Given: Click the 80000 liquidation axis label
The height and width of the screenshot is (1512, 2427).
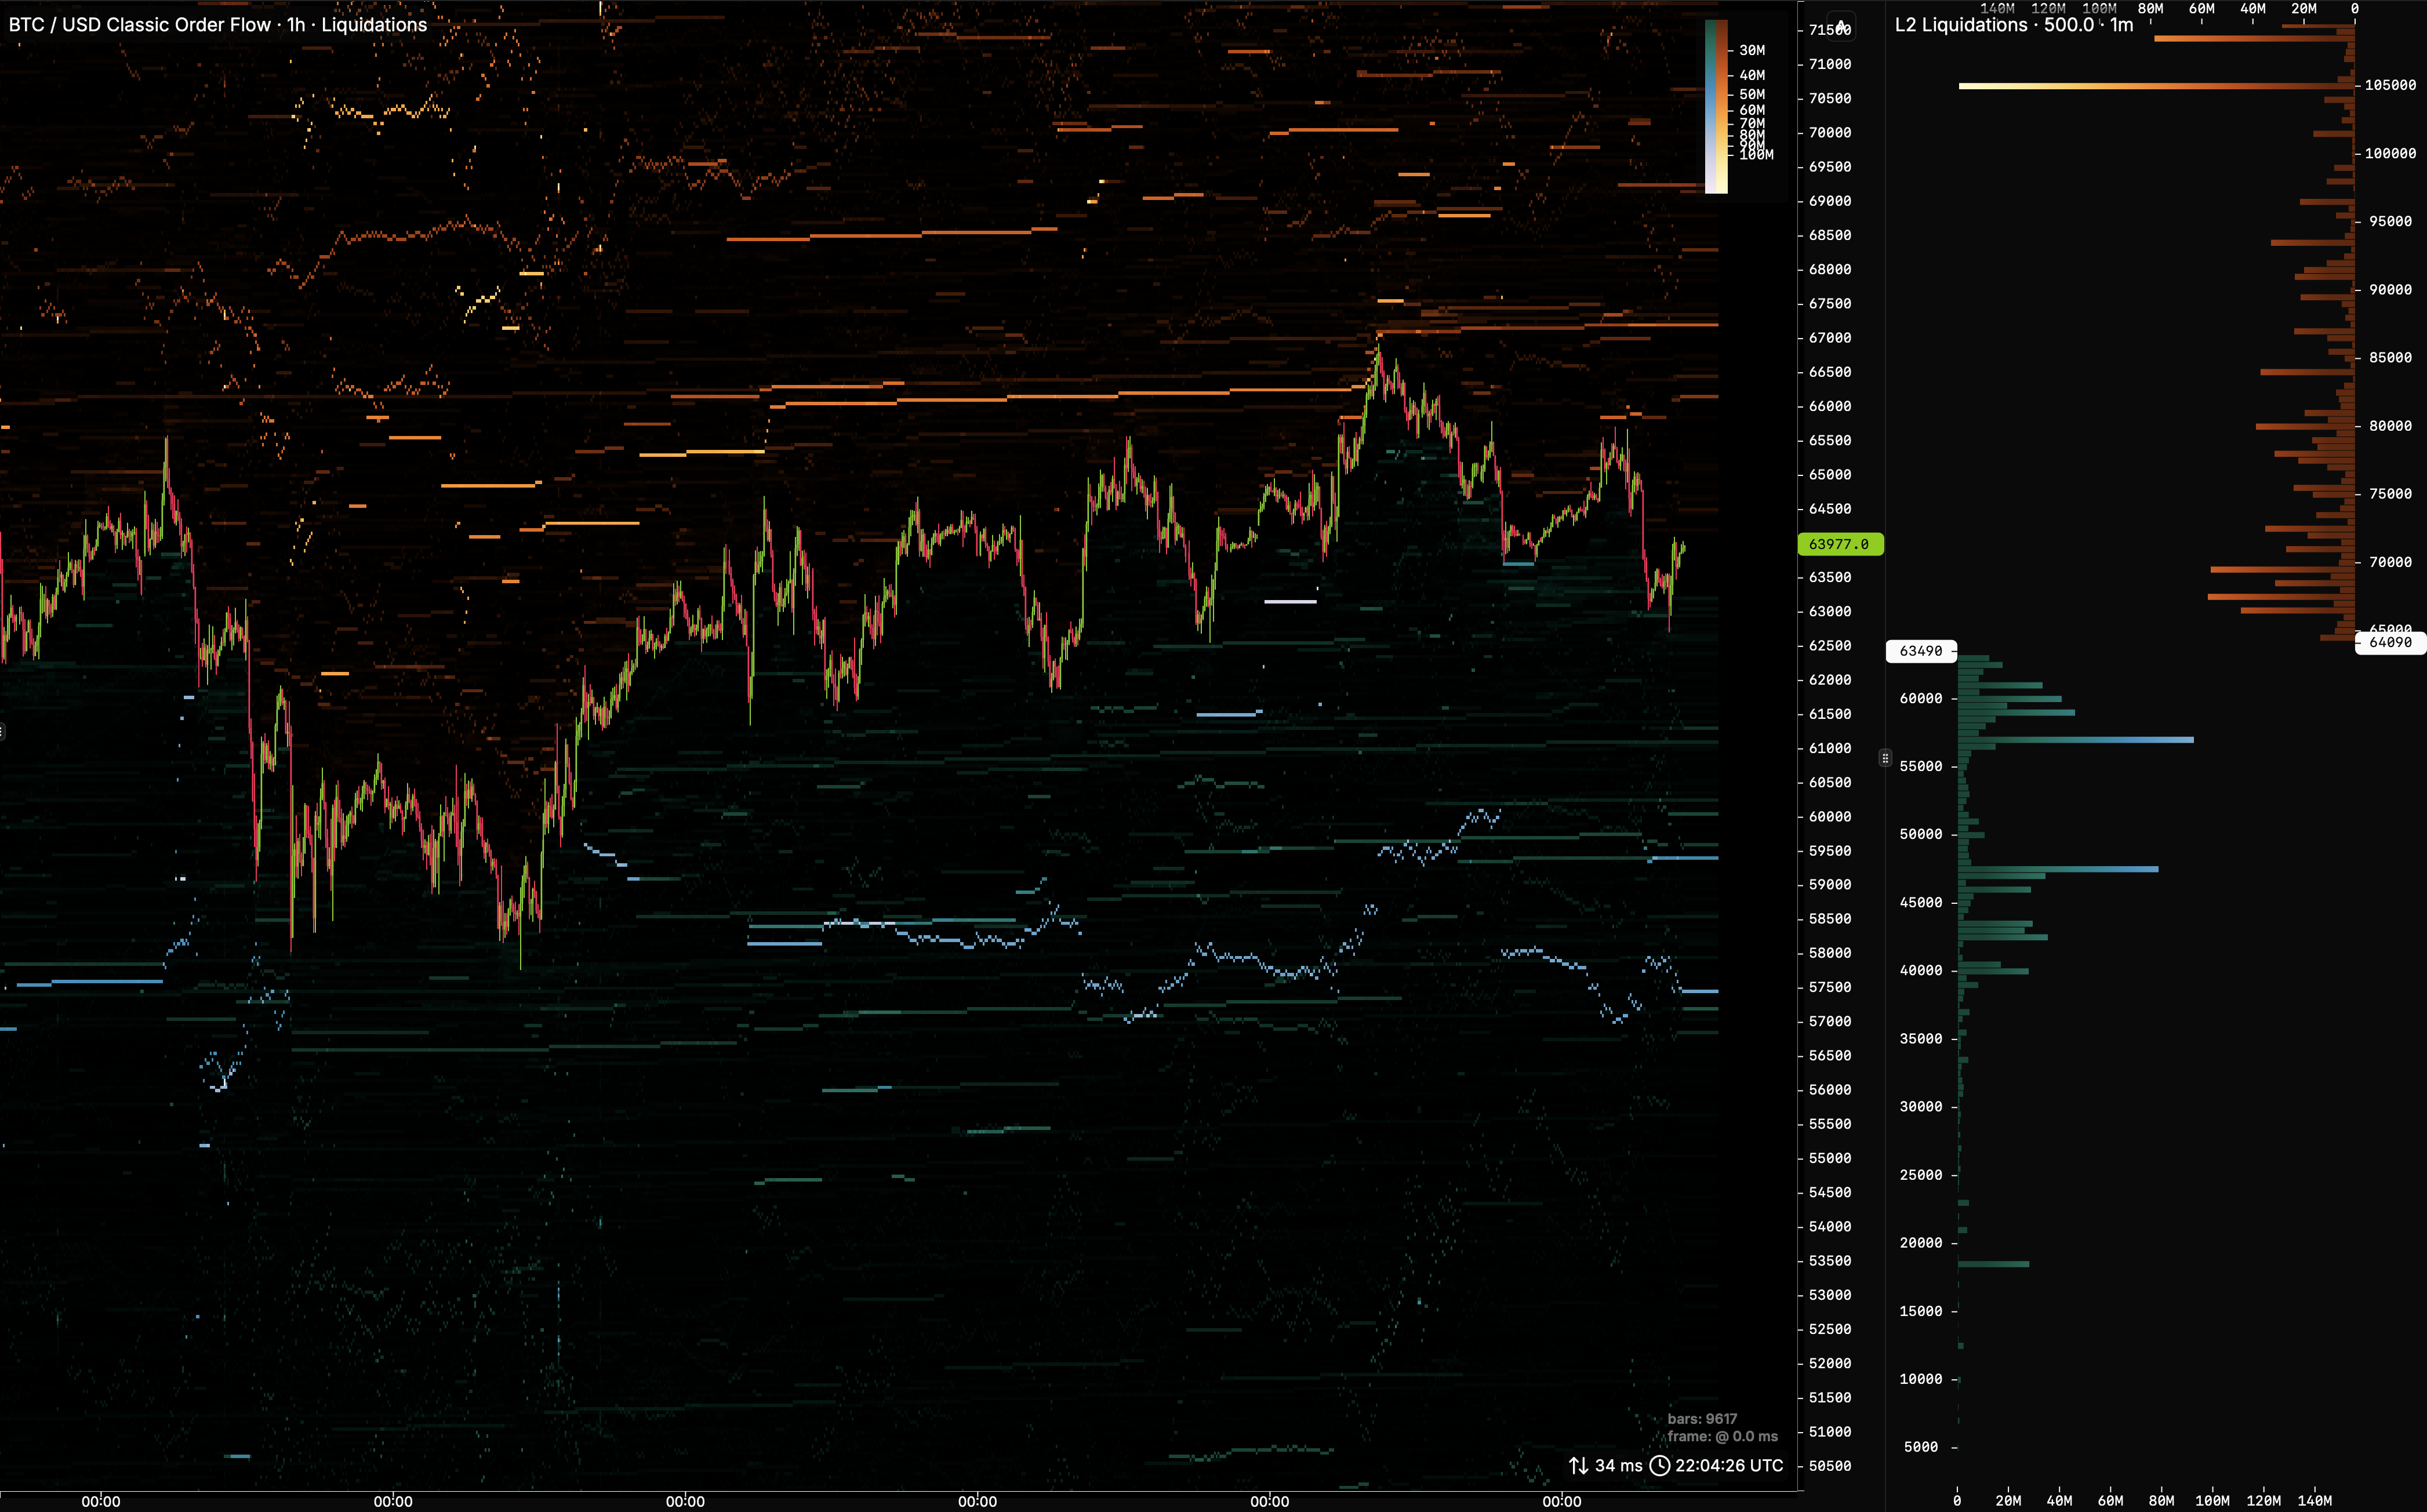Looking at the screenshot, I should click(2390, 426).
